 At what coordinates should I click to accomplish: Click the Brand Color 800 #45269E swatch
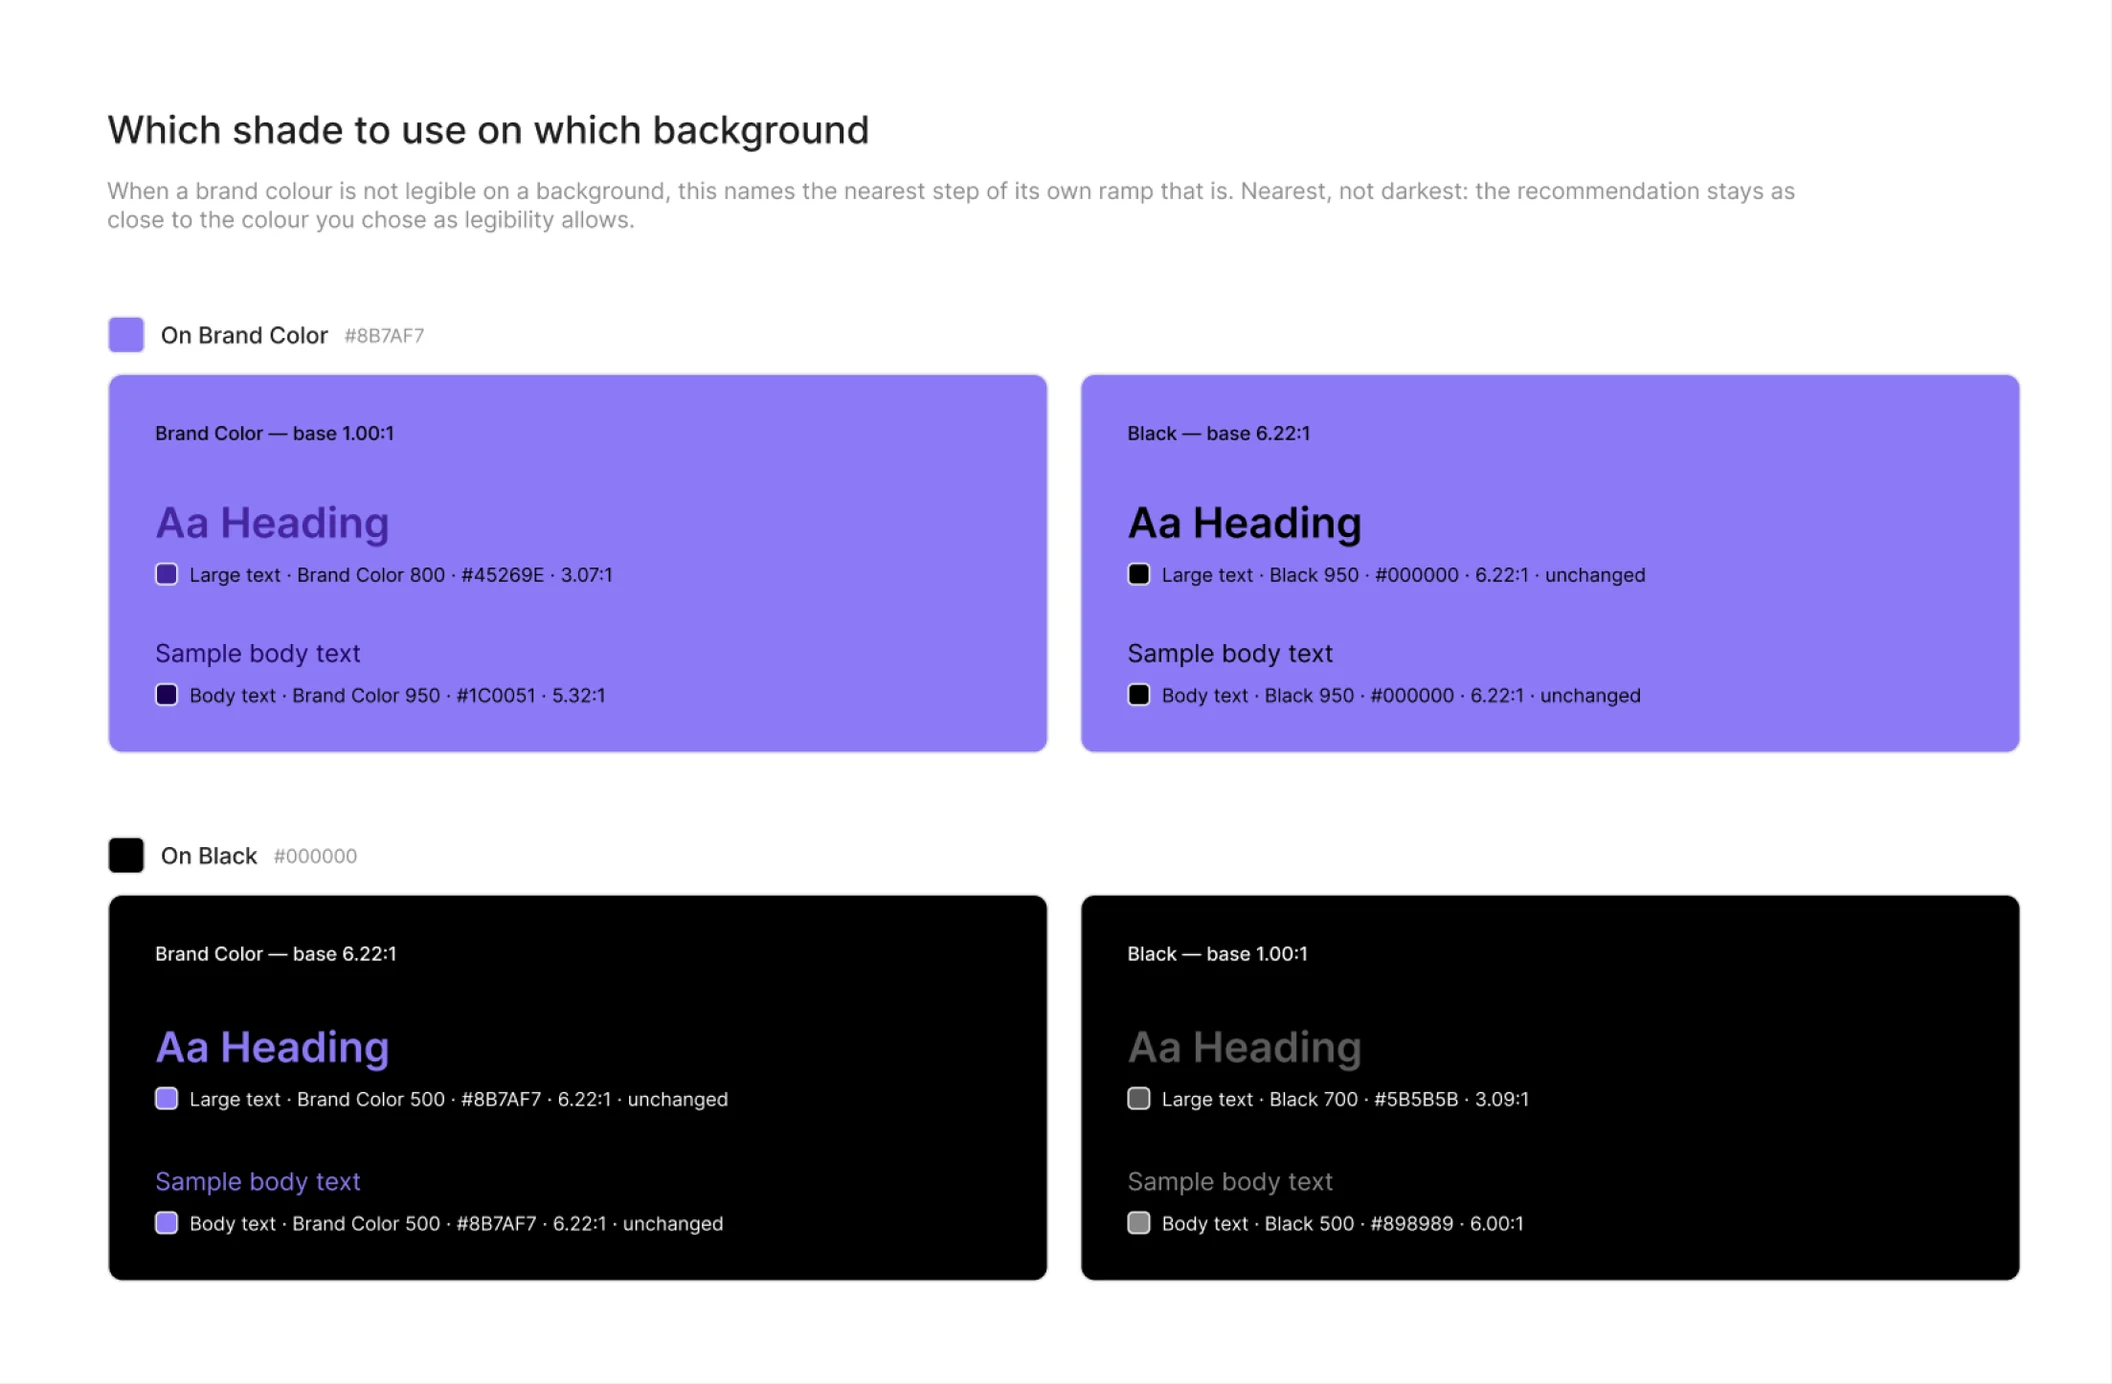click(167, 574)
